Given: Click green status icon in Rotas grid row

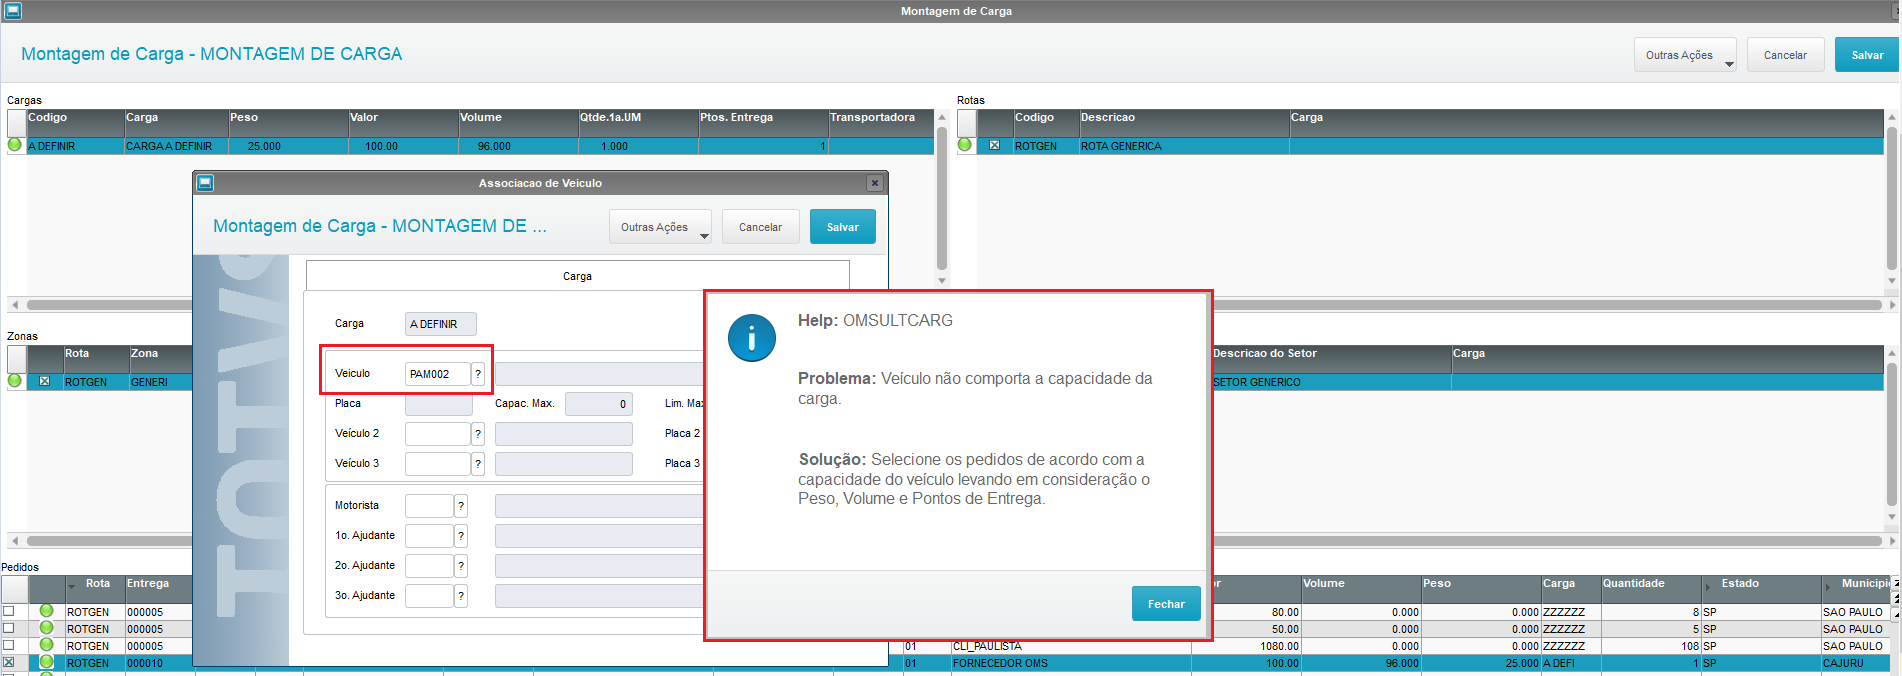Looking at the screenshot, I should coord(965,145).
